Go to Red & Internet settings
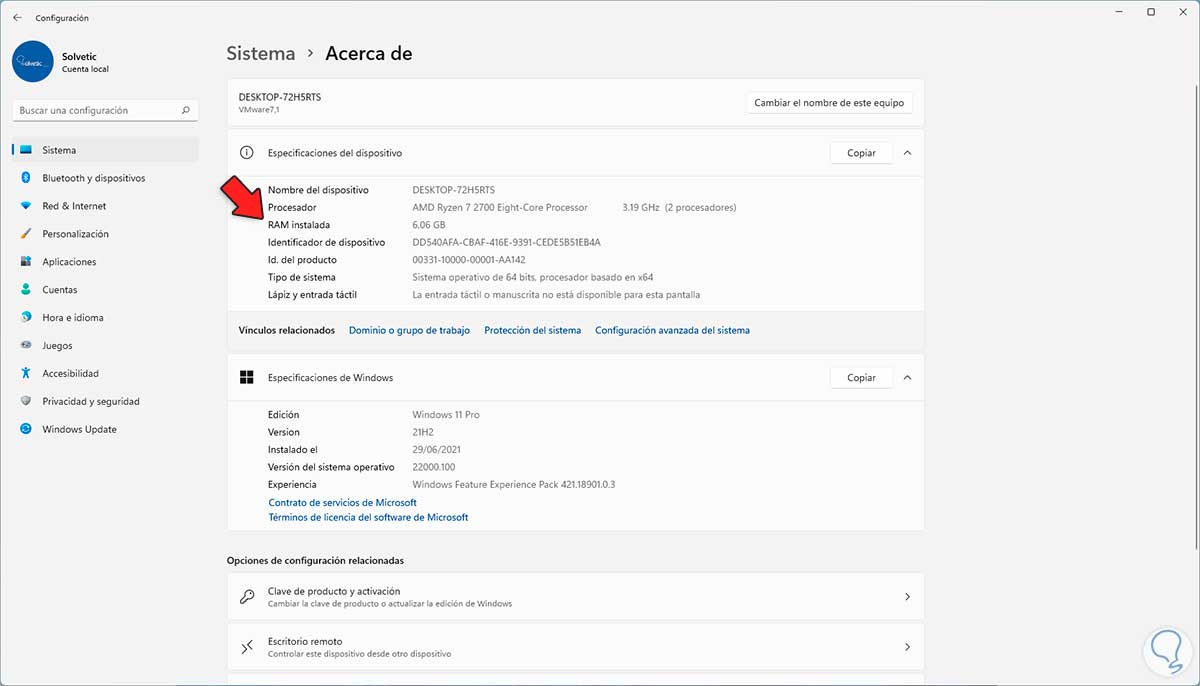1200x686 pixels. (105, 206)
